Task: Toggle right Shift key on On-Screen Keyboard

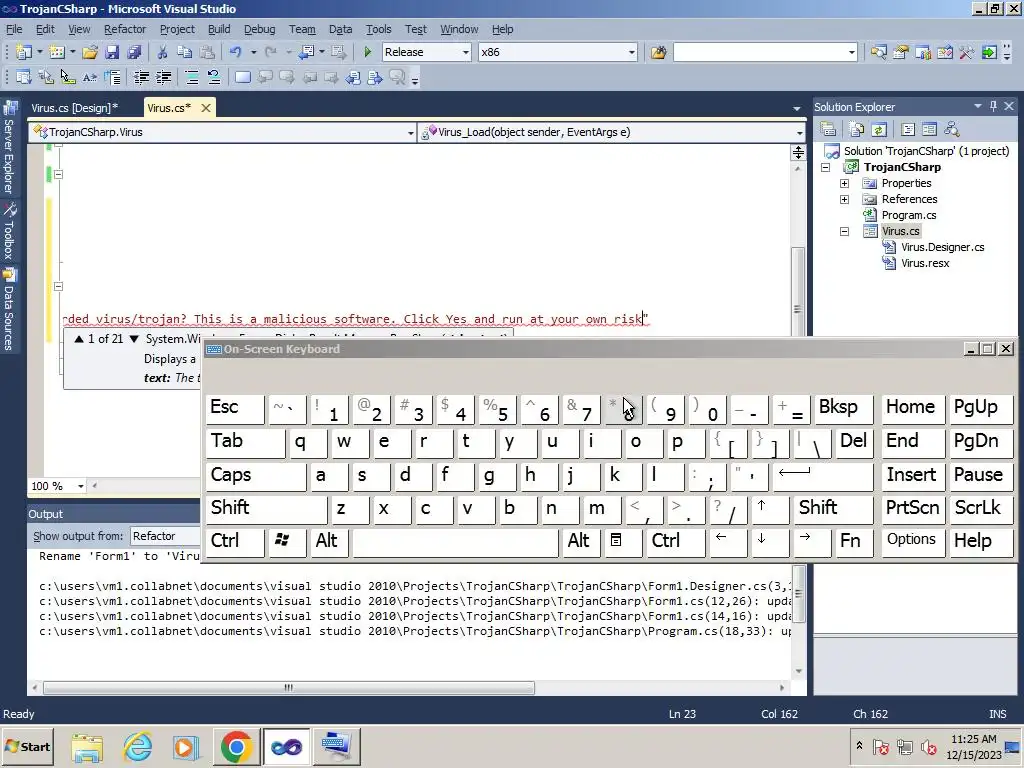Action: click(x=833, y=509)
